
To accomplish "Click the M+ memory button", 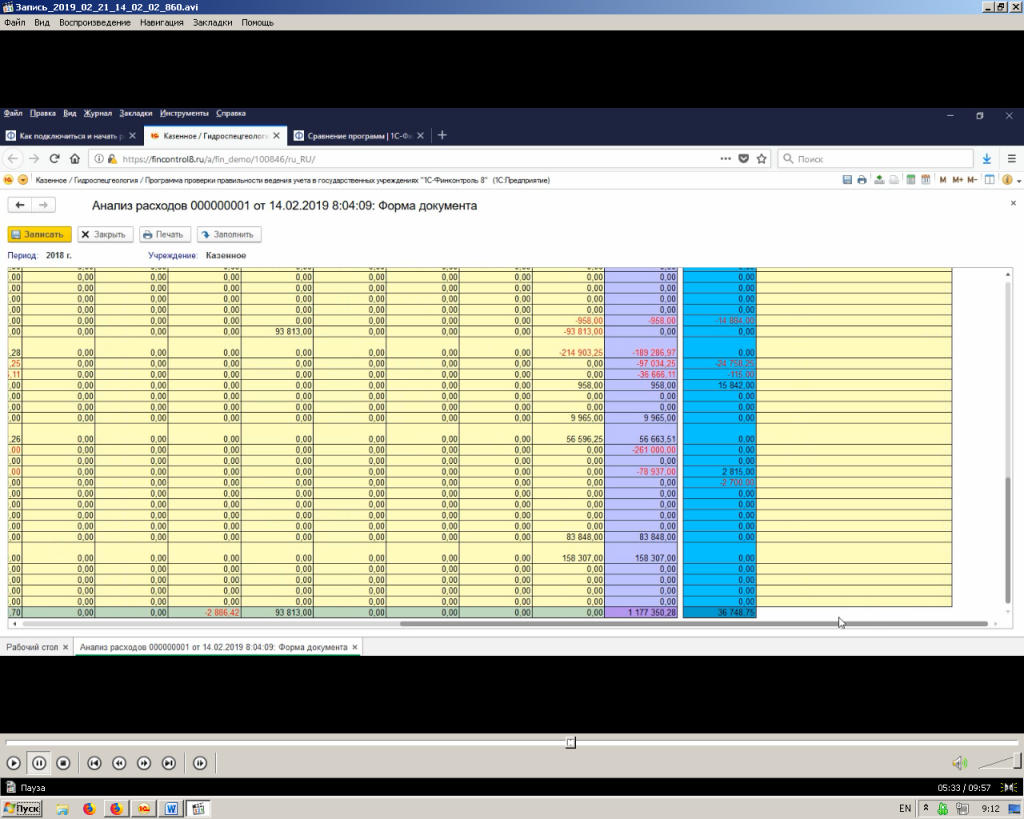I will click(957, 180).
